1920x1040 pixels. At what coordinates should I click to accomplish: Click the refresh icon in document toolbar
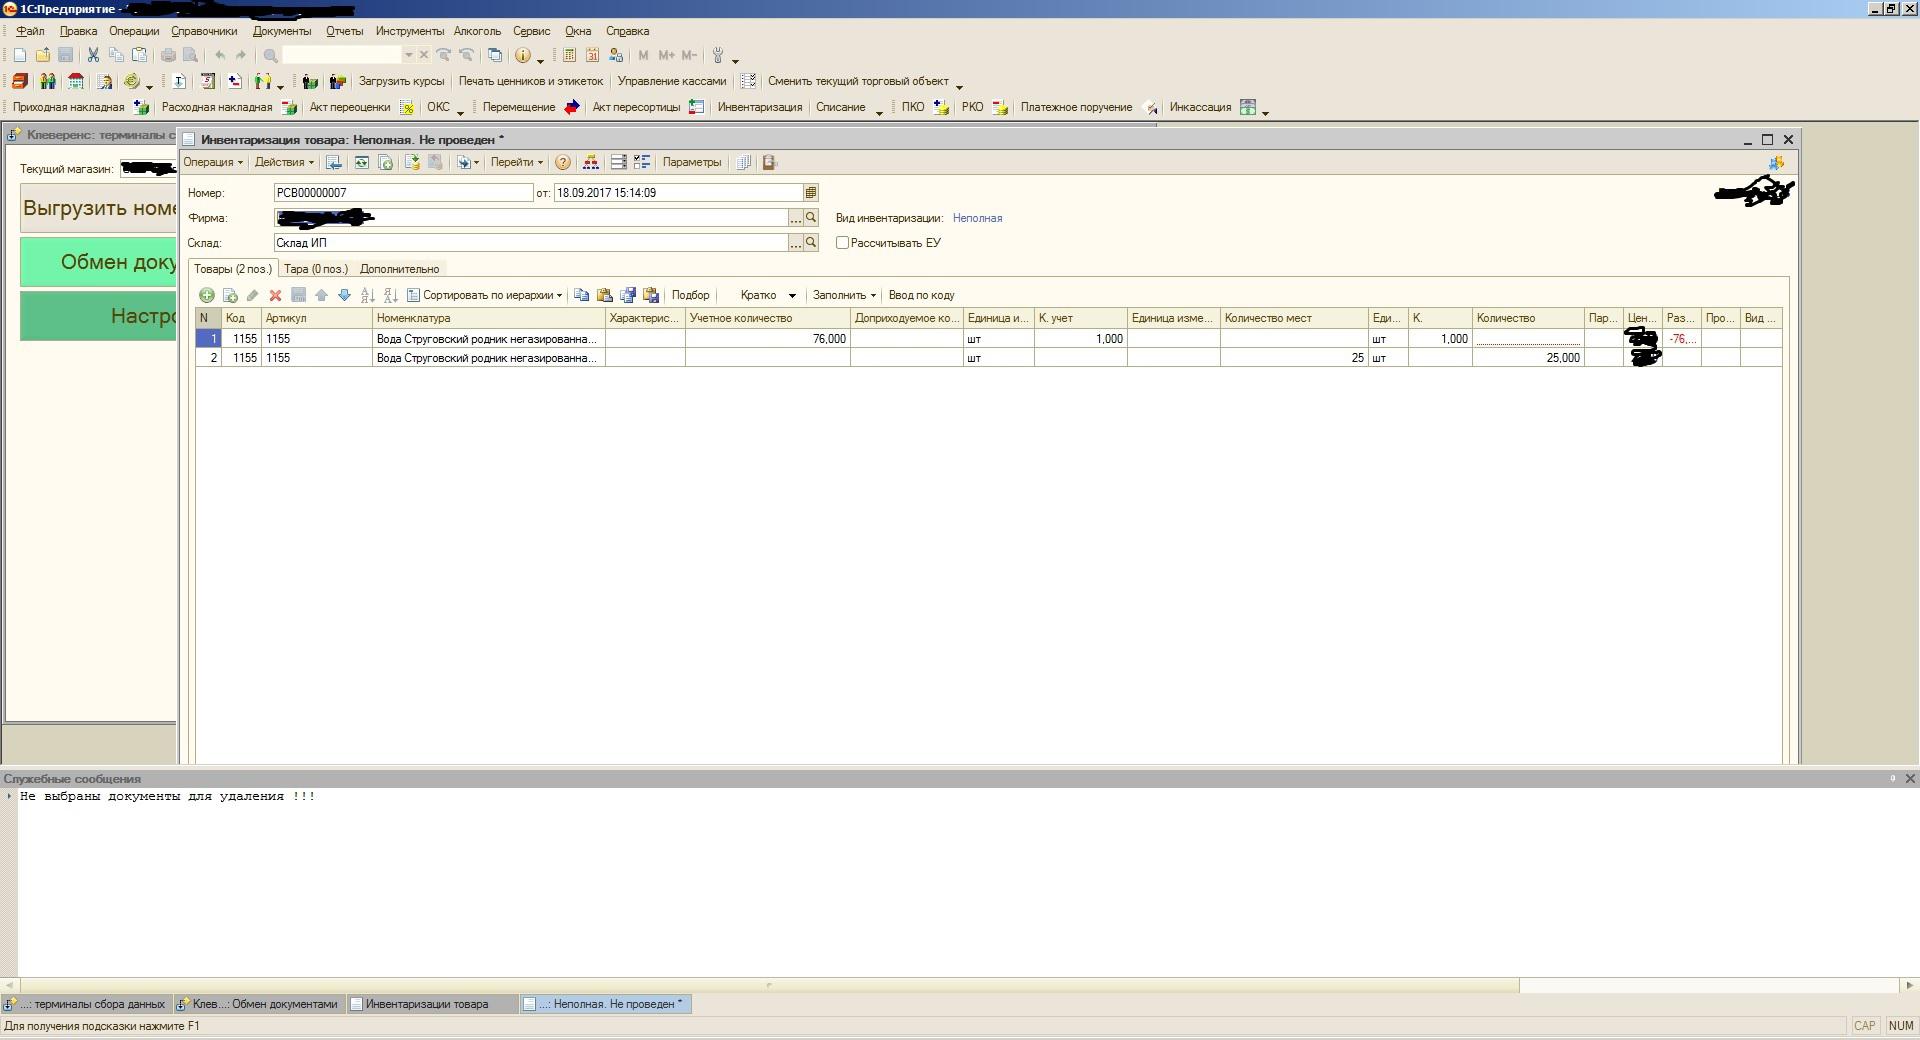pos(361,162)
